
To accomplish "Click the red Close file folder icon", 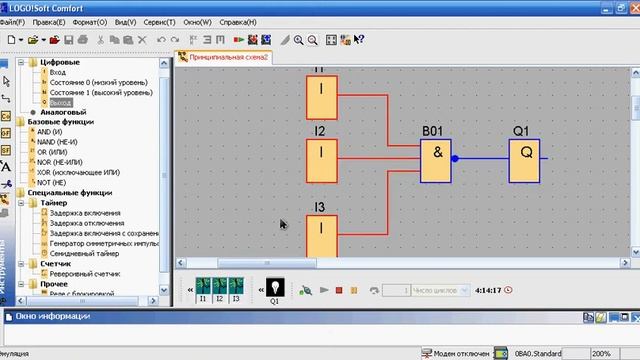I will coord(54,40).
